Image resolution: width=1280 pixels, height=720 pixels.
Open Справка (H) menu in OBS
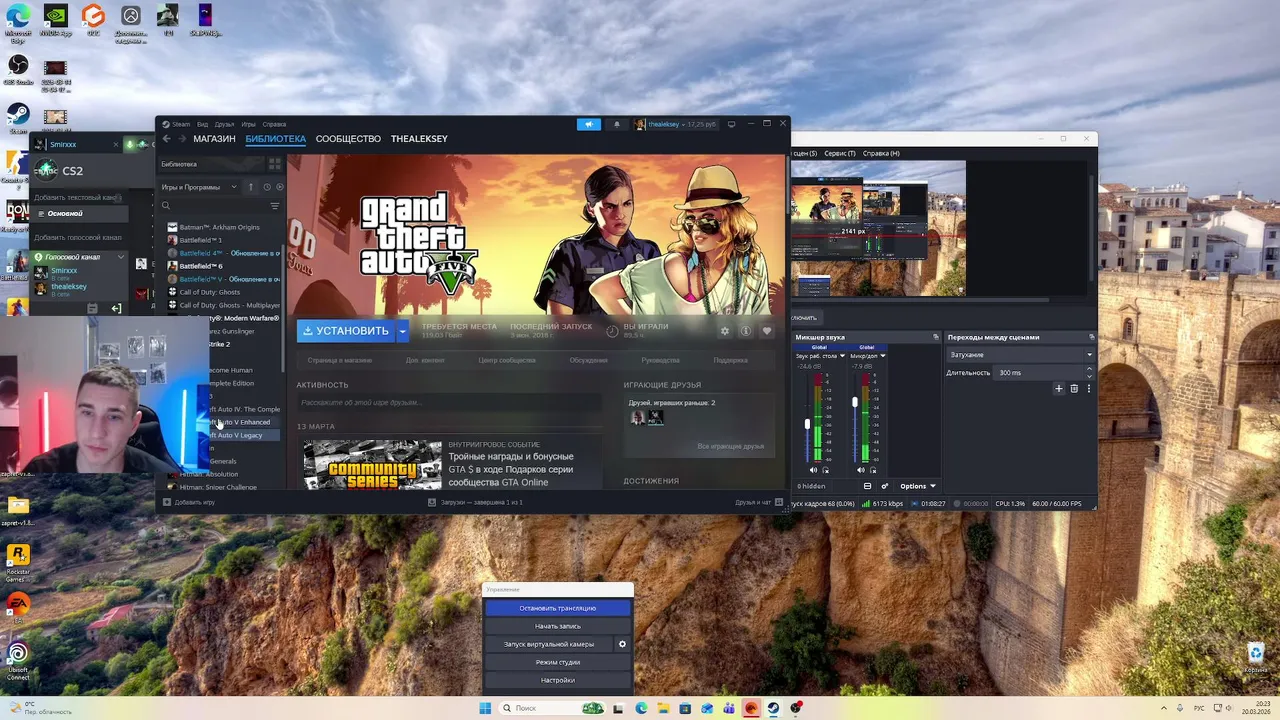coord(881,154)
